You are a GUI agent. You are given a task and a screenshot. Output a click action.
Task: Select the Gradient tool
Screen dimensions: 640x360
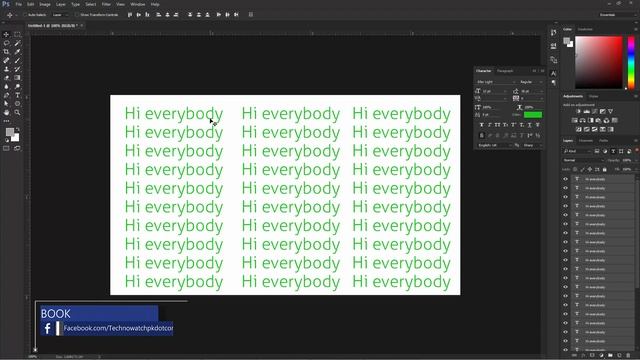17,78
